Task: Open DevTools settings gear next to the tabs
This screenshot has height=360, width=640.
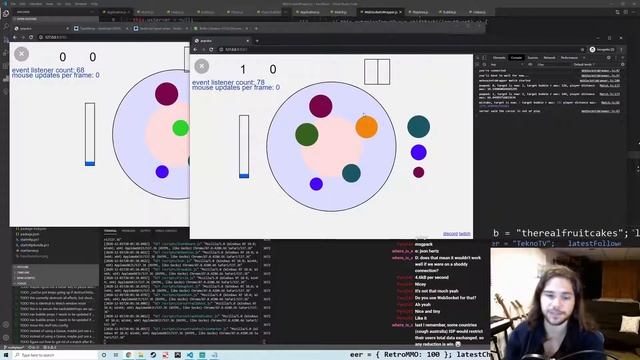Action: [x=609, y=58]
